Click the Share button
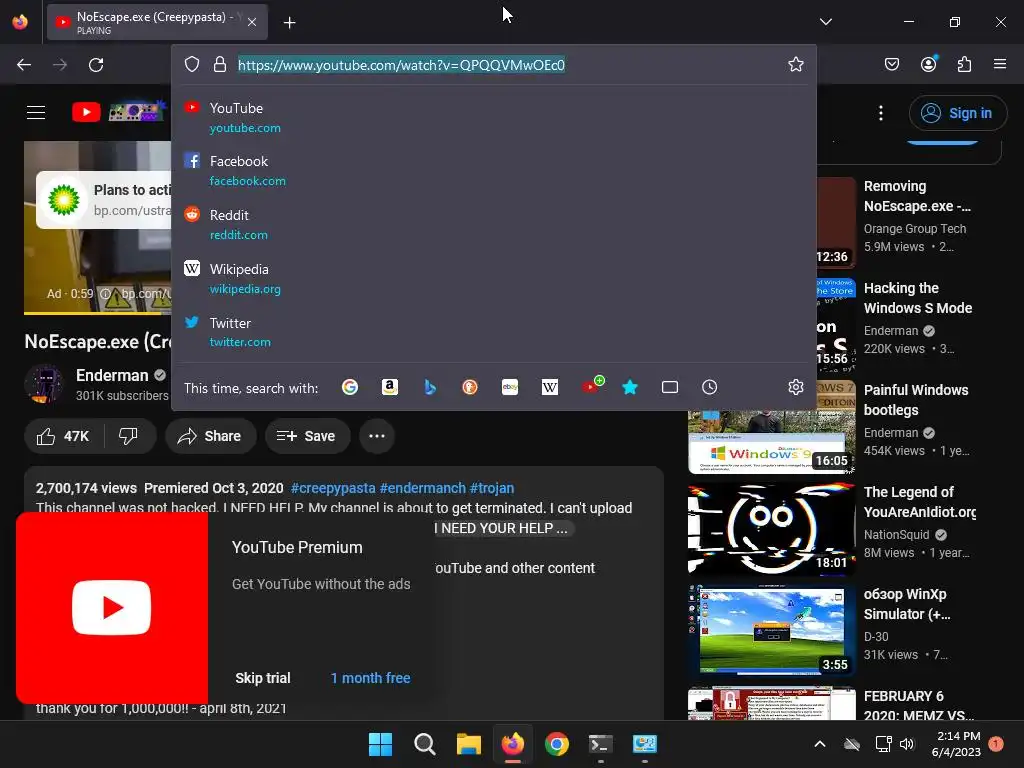This screenshot has width=1024, height=768. tap(210, 436)
